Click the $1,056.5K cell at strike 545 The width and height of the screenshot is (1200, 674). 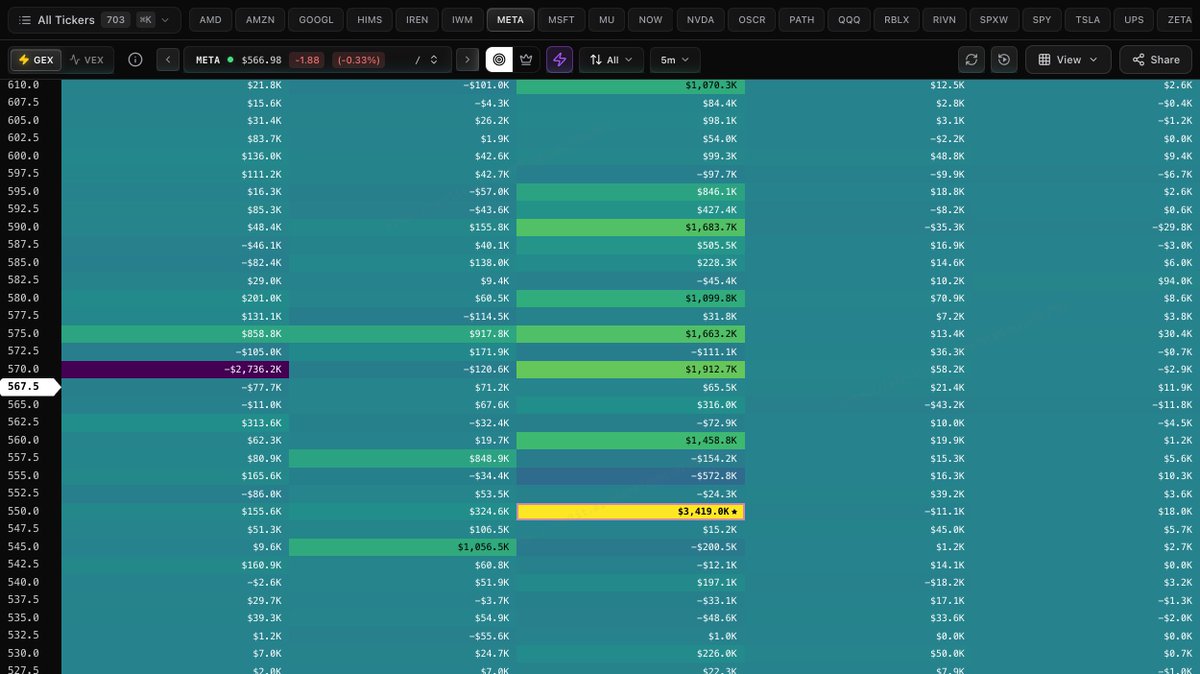pyautogui.click(x=403, y=547)
